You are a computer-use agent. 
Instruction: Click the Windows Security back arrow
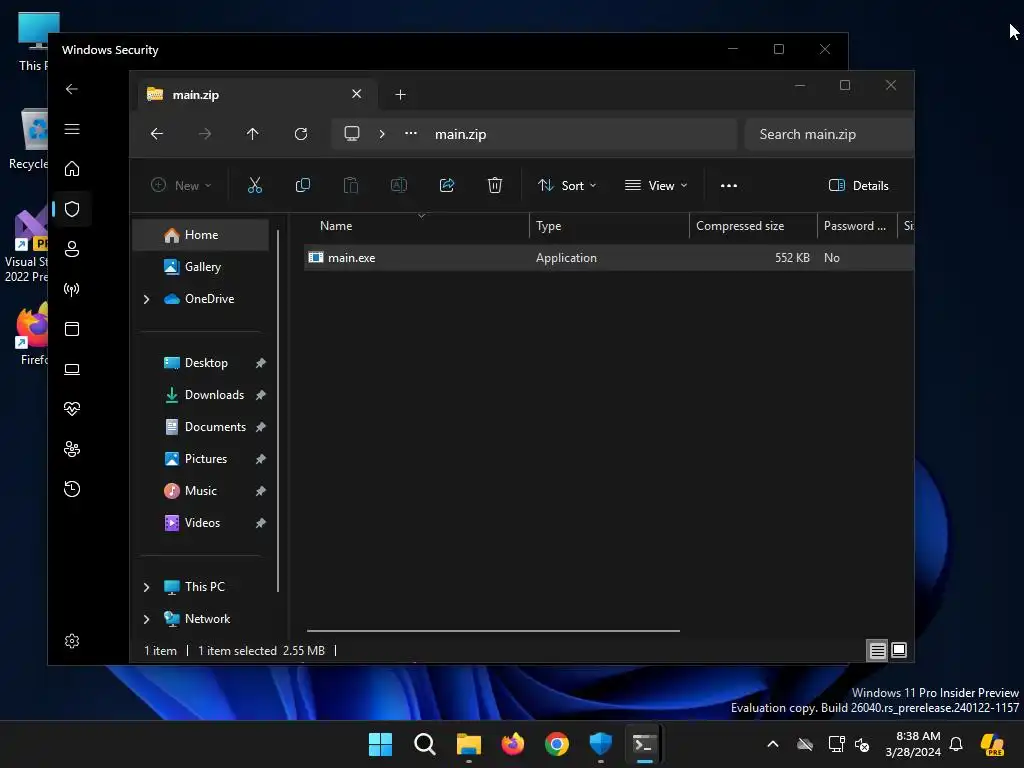tap(72, 89)
